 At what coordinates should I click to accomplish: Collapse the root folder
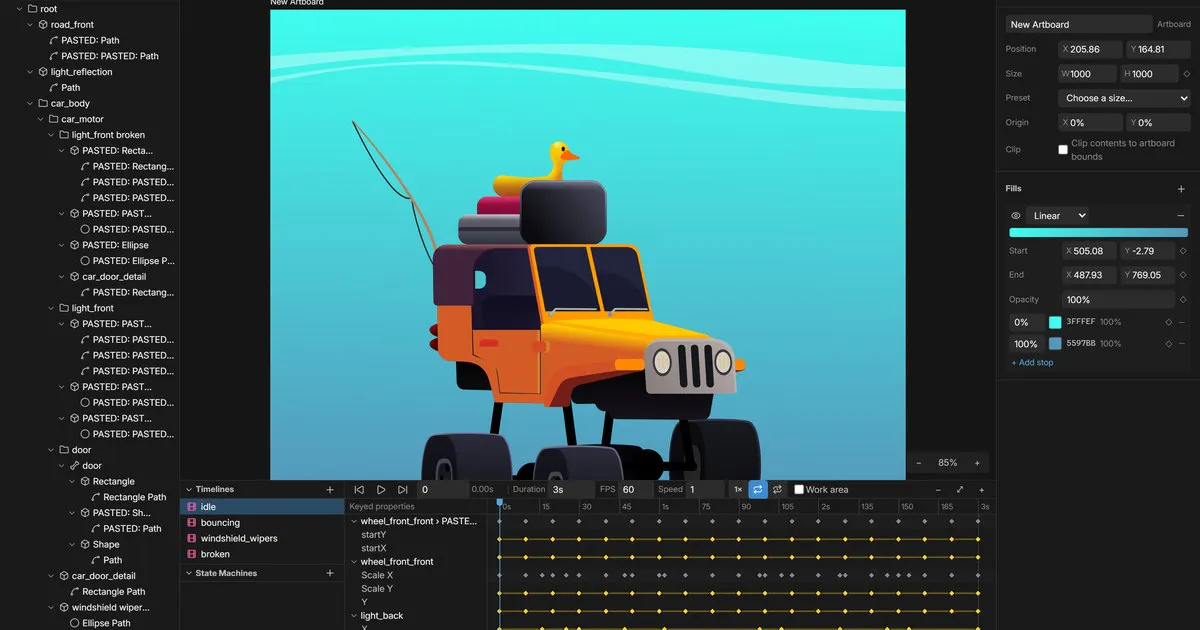(20, 9)
